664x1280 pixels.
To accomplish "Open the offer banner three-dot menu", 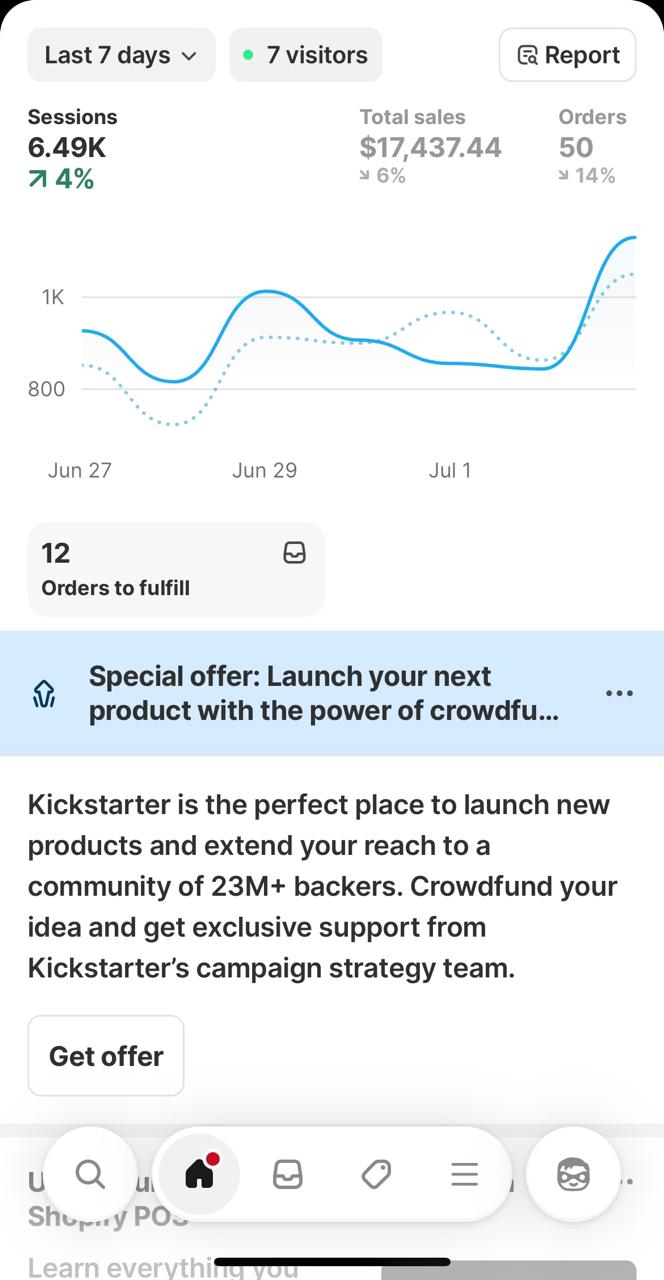I will pyautogui.click(x=619, y=693).
